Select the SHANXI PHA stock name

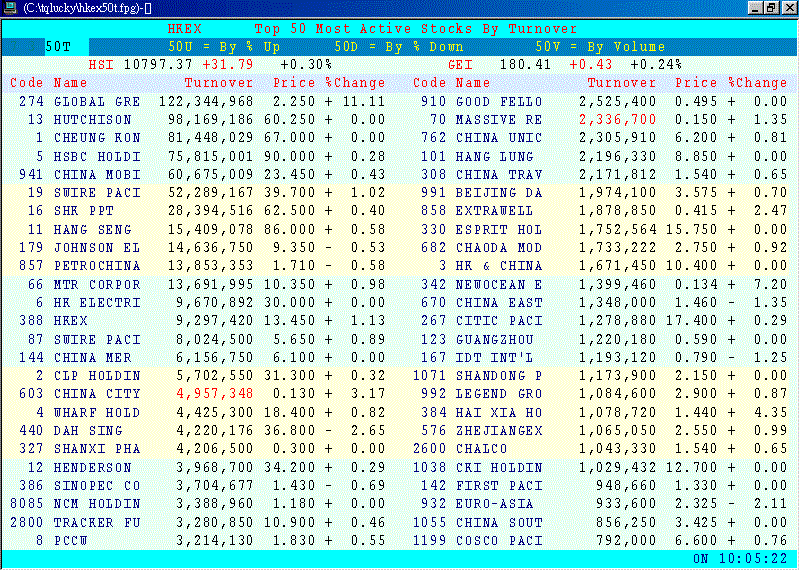point(97,449)
